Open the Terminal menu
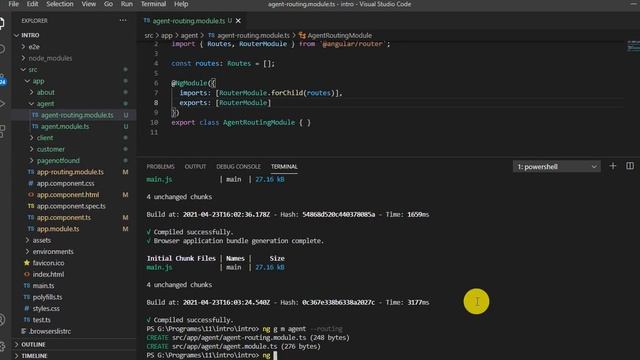This screenshot has height=360, width=640. point(153,4)
